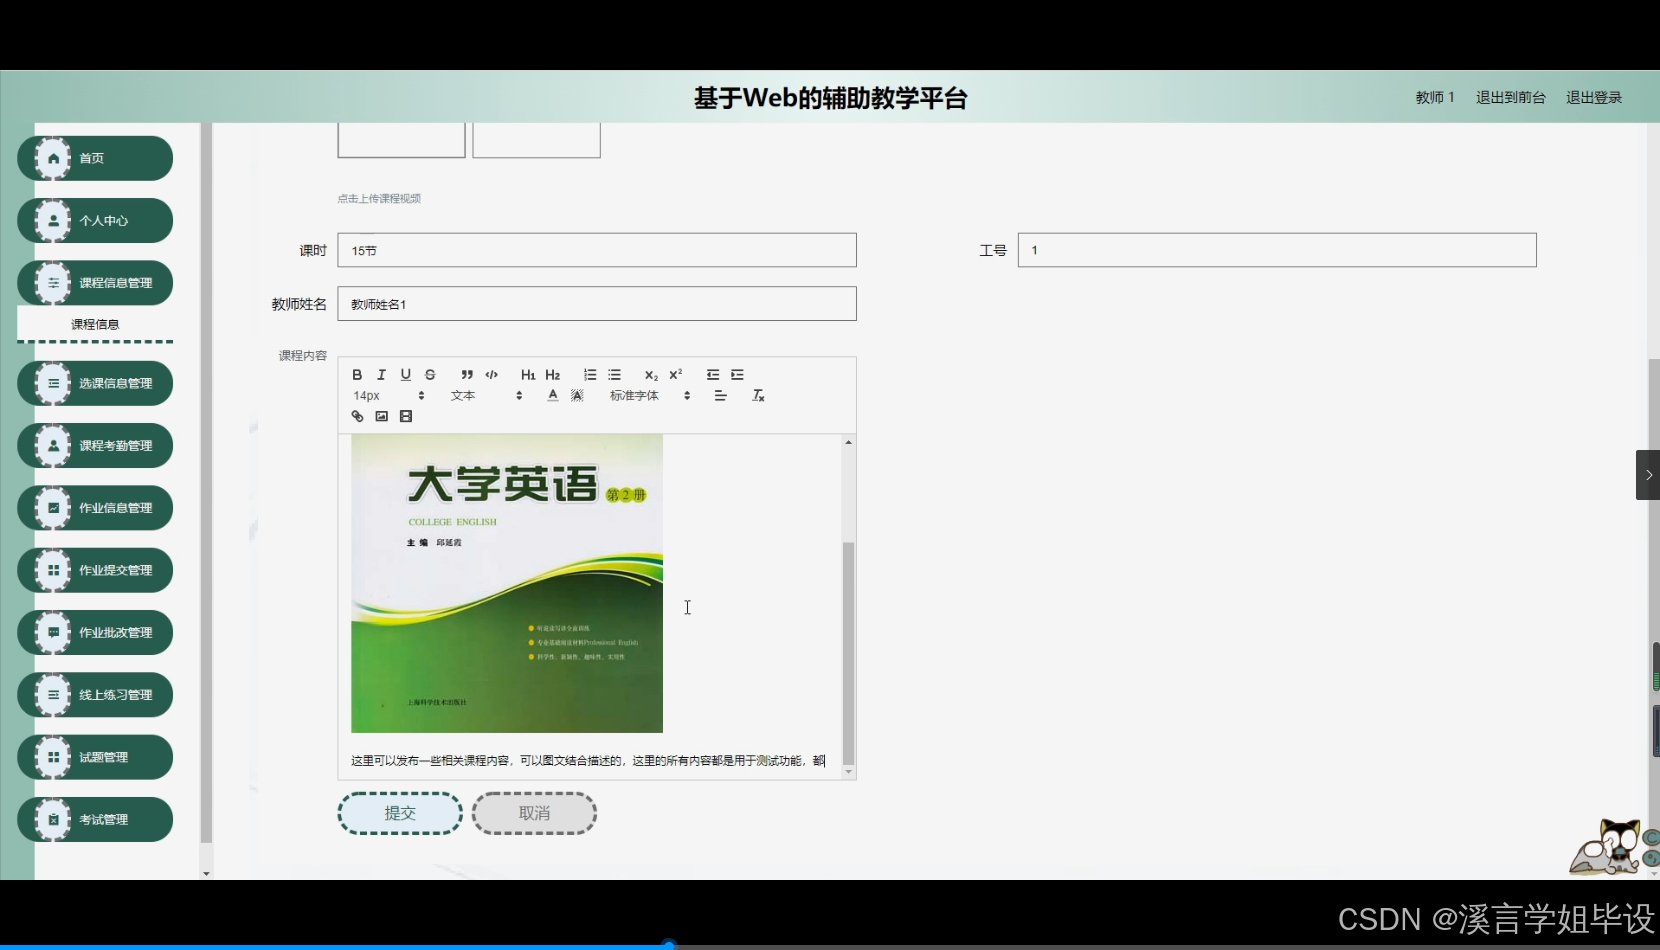The height and width of the screenshot is (950, 1660).
Task: Click the second video upload box
Action: coord(537,140)
